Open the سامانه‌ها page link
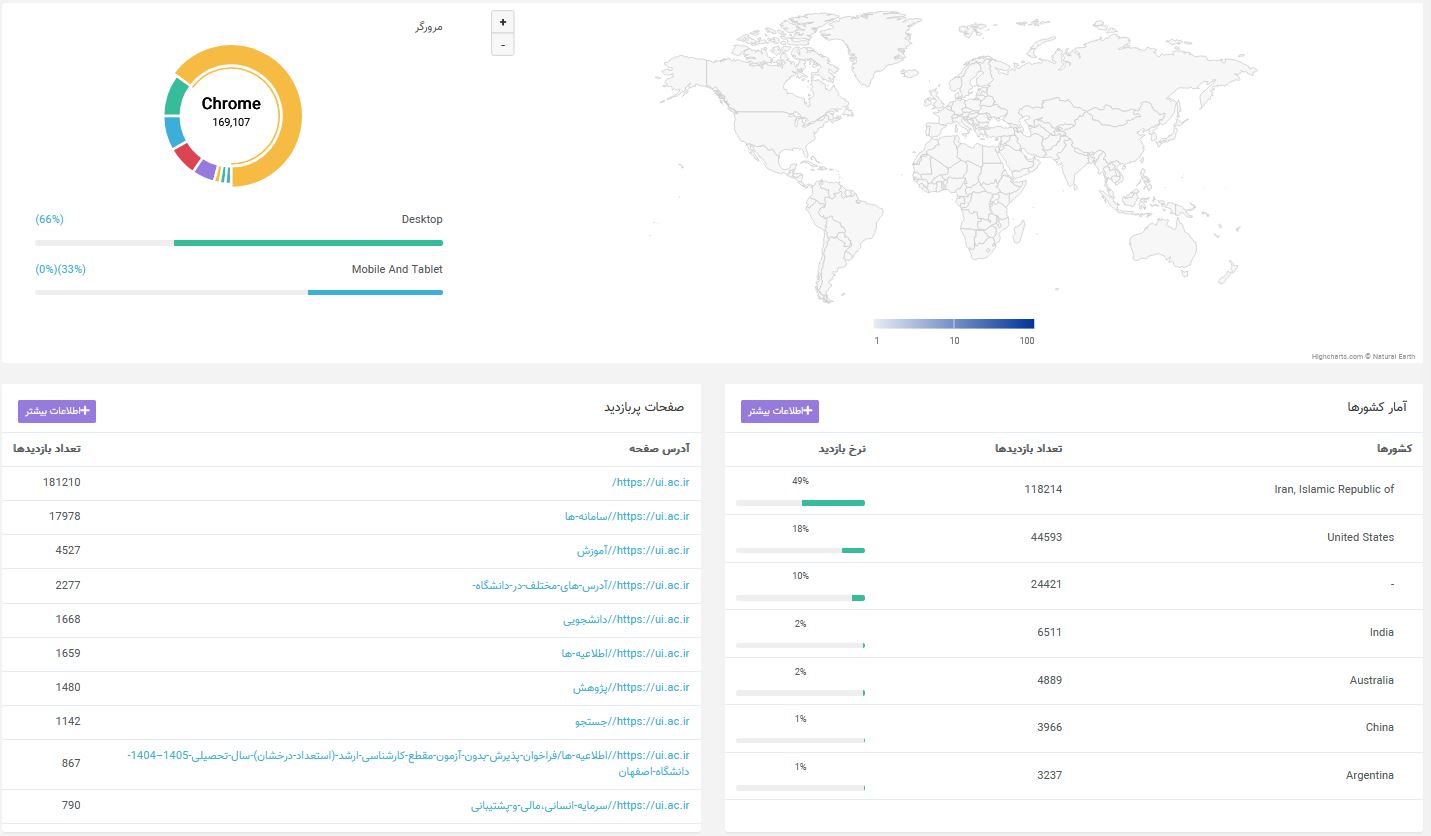1431x836 pixels. click(627, 516)
